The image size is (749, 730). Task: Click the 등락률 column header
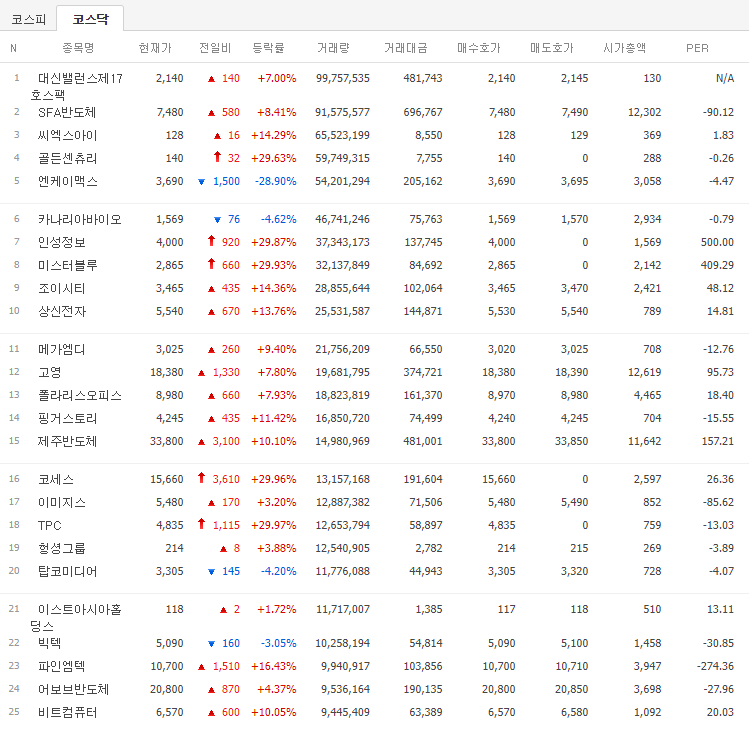(x=268, y=48)
